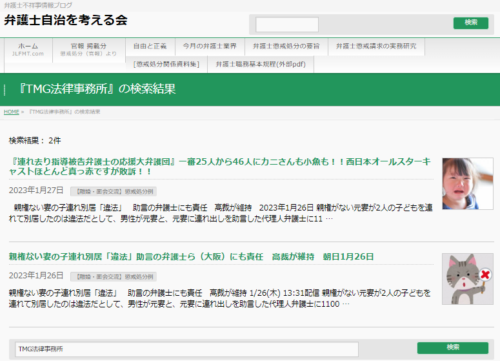The image size is (500, 361).
Task: Follow the HOME breadcrumb link
Action: tap(11, 112)
